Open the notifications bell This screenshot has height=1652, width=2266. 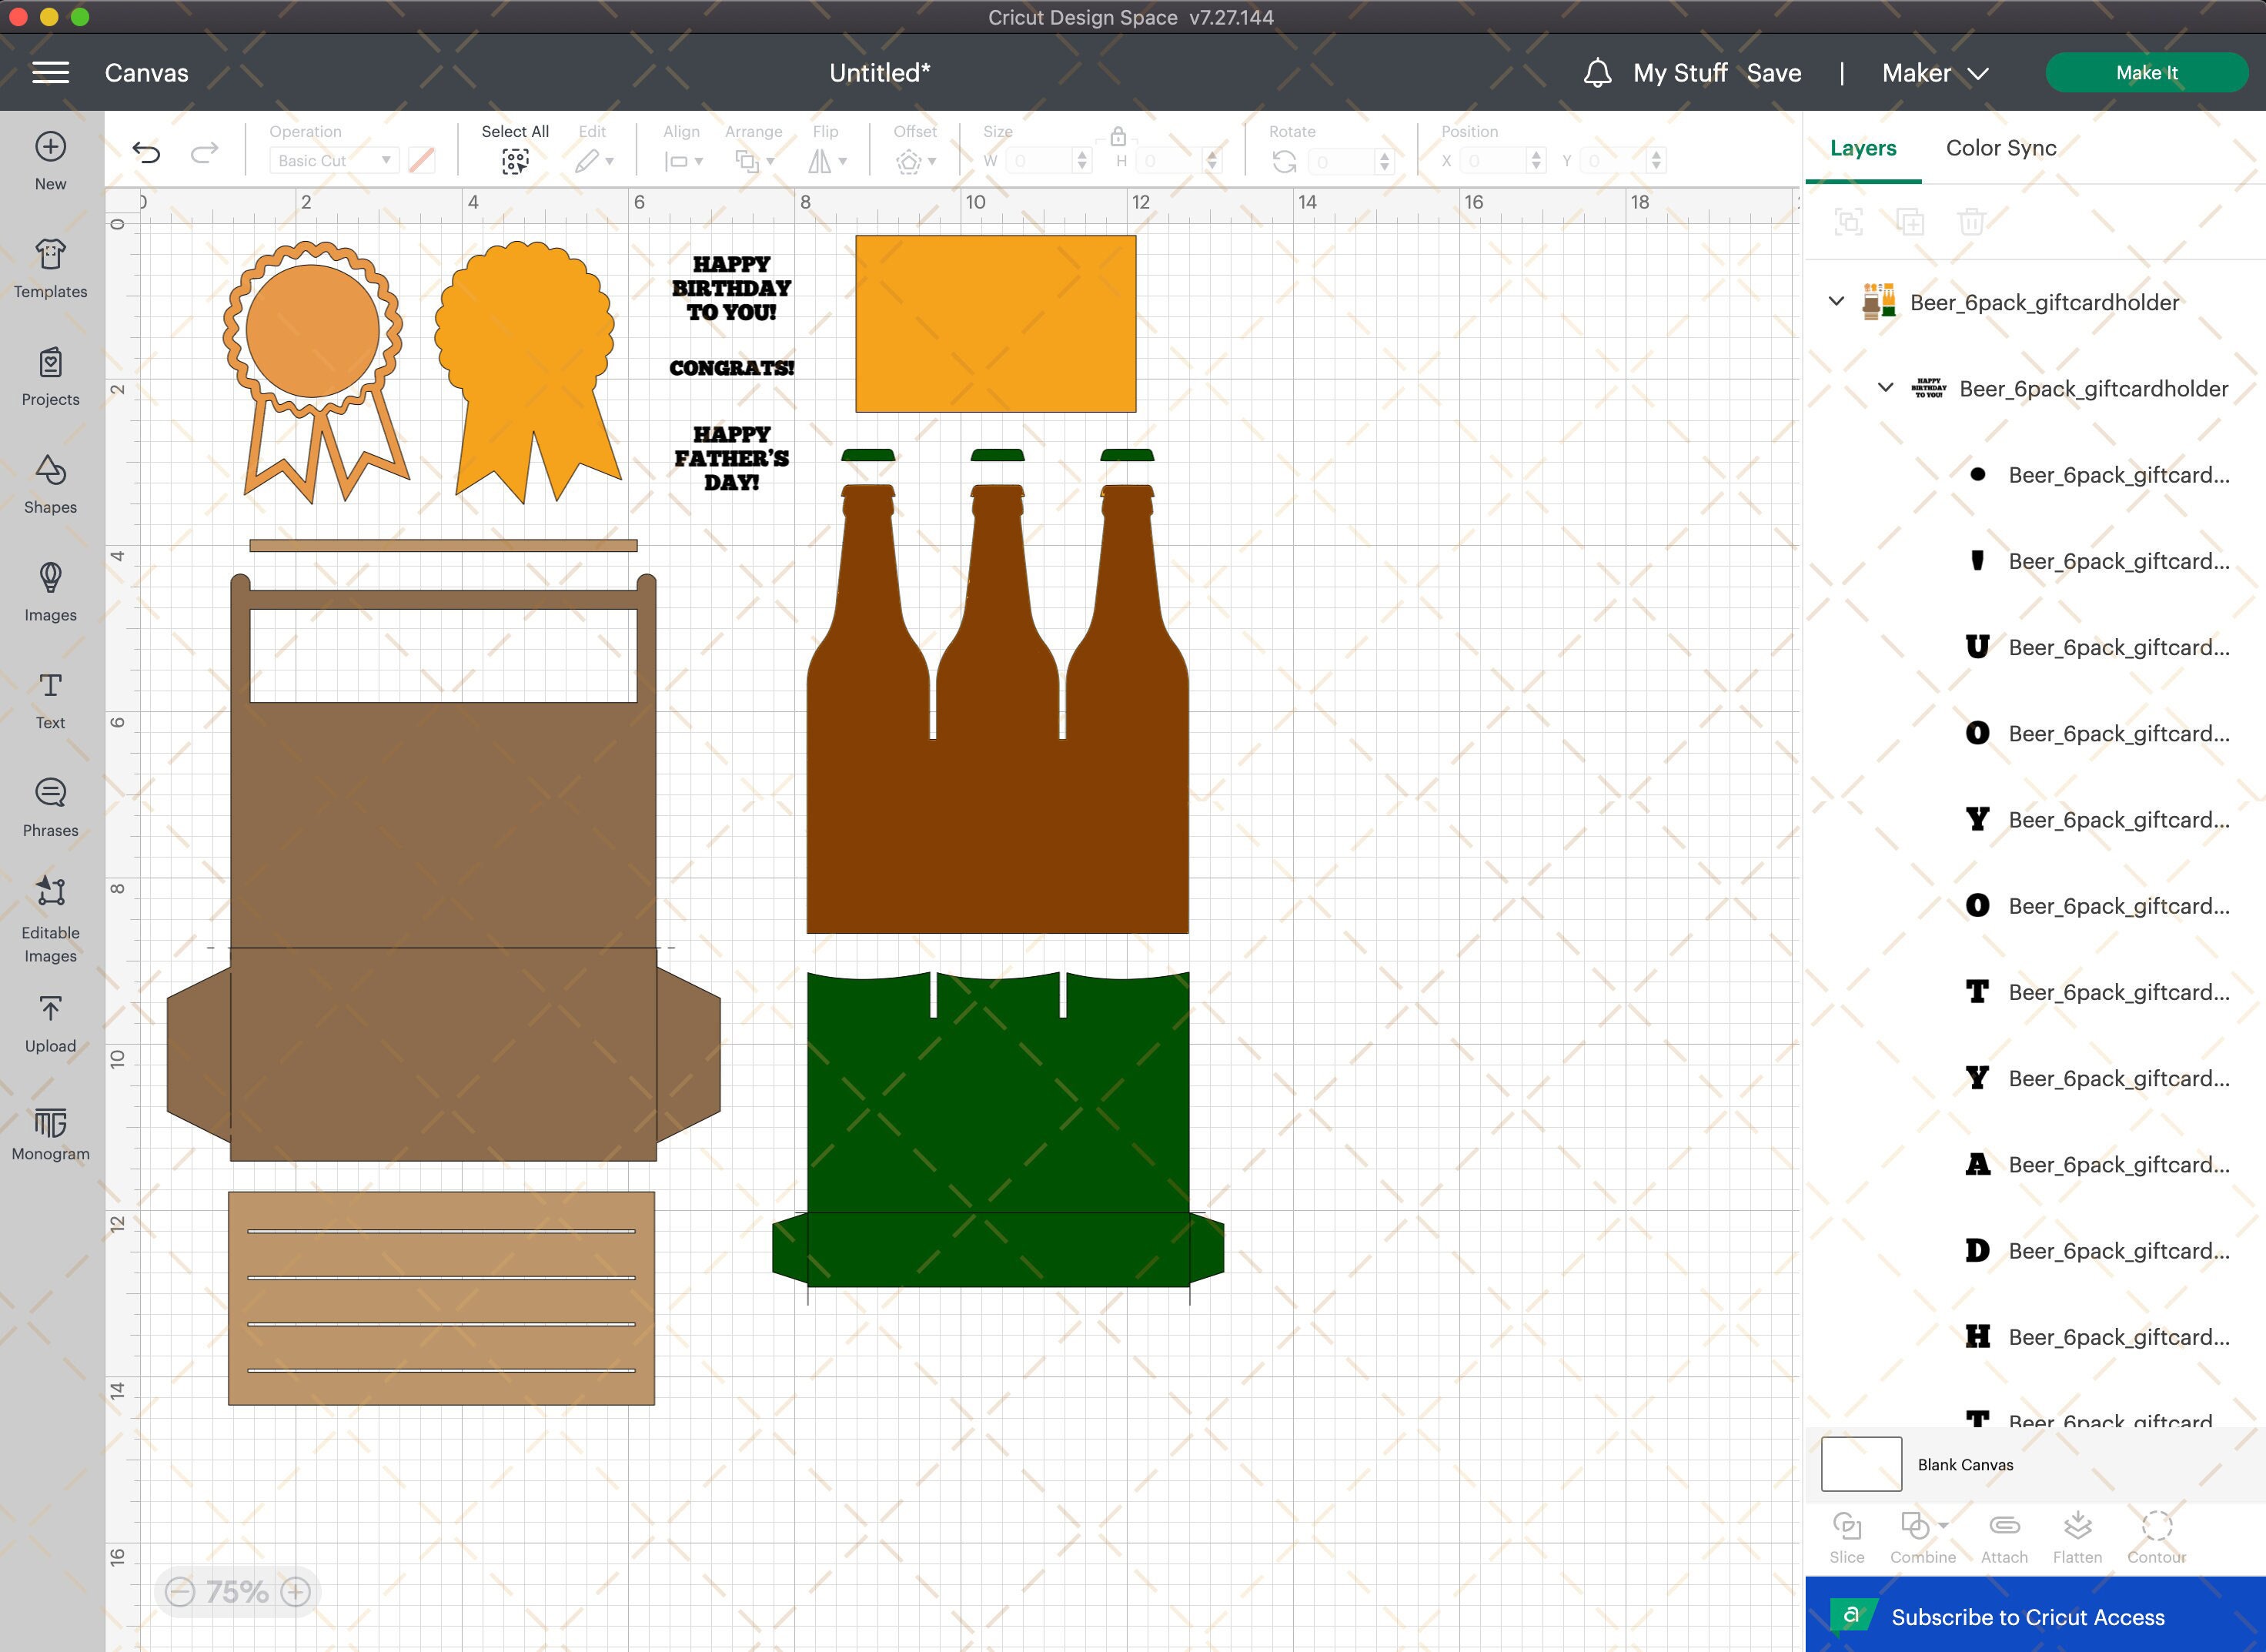pos(1597,73)
